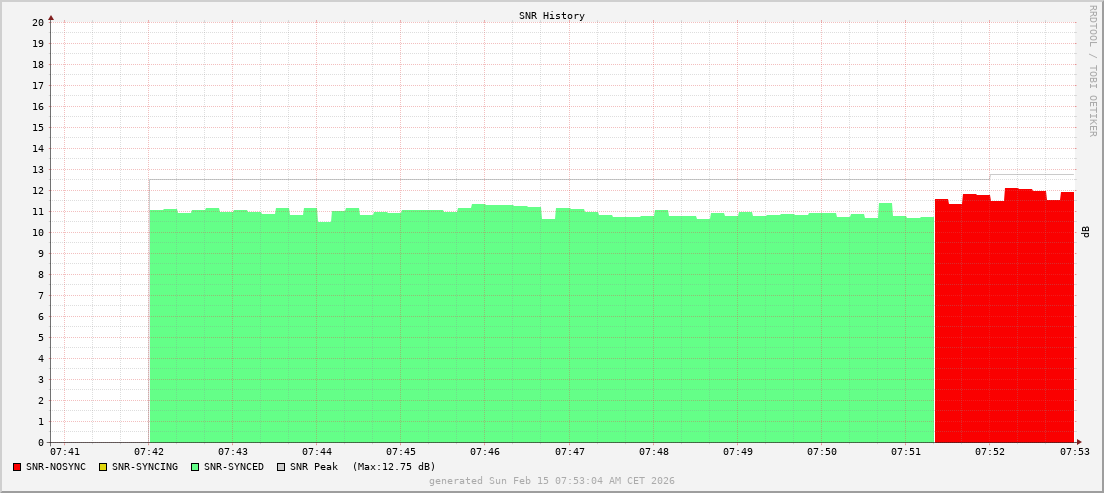Click the dB unit label on right side
Viewport: 1104px width, 493px height.
click(x=1086, y=232)
